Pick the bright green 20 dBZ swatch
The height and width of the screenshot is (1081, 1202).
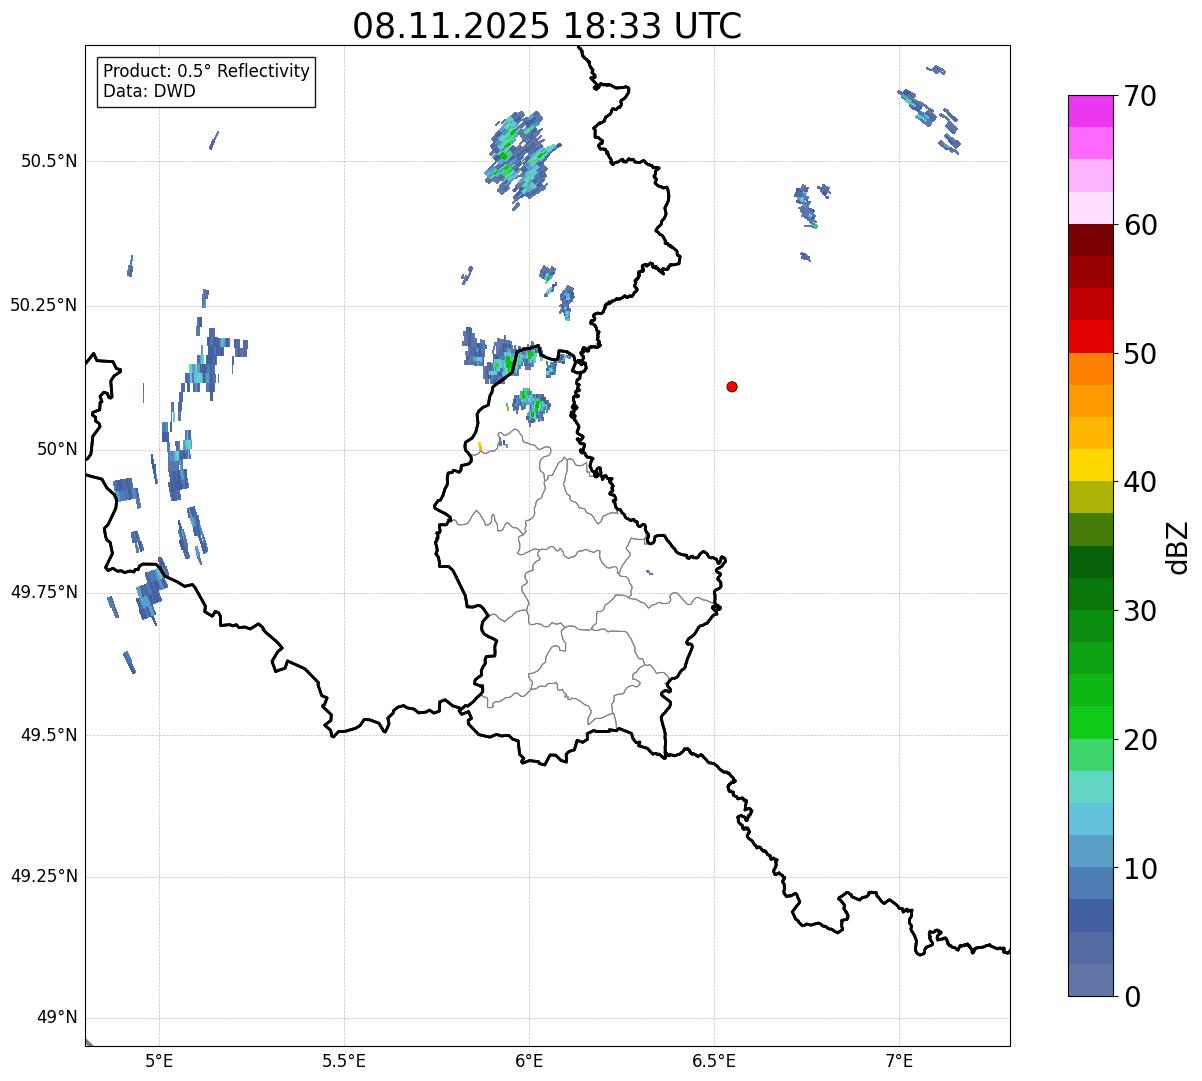[x=1090, y=723]
